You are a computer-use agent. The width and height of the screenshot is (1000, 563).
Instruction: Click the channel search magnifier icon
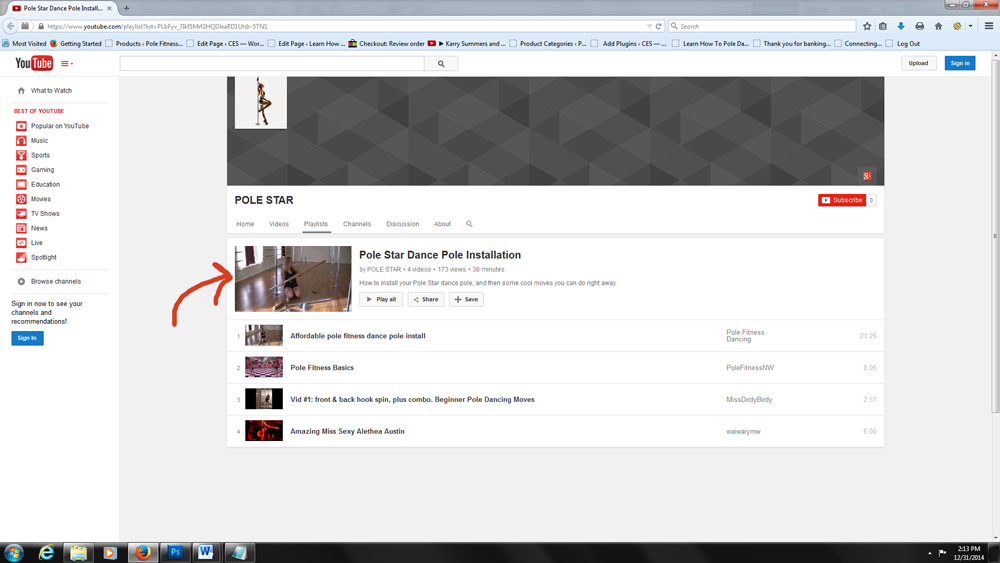tap(469, 224)
